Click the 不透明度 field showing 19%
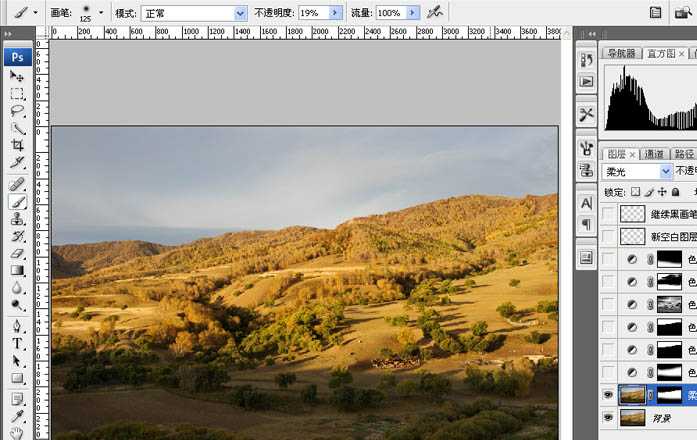Screen dimensions: 697x440 (313, 13)
